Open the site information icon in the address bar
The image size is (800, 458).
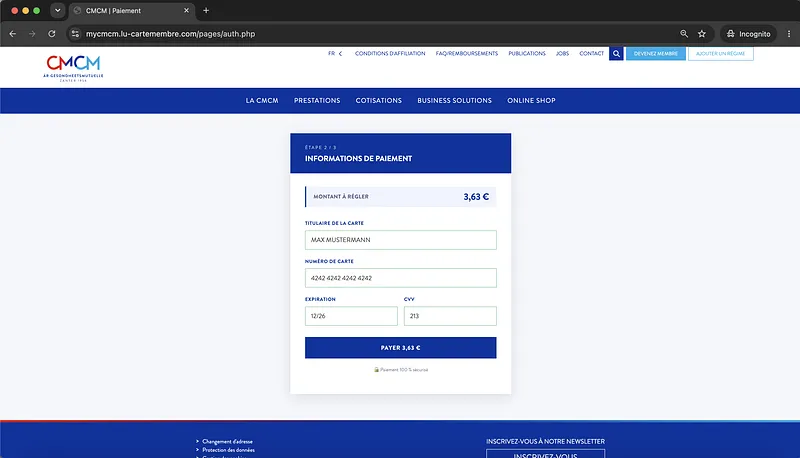click(75, 34)
